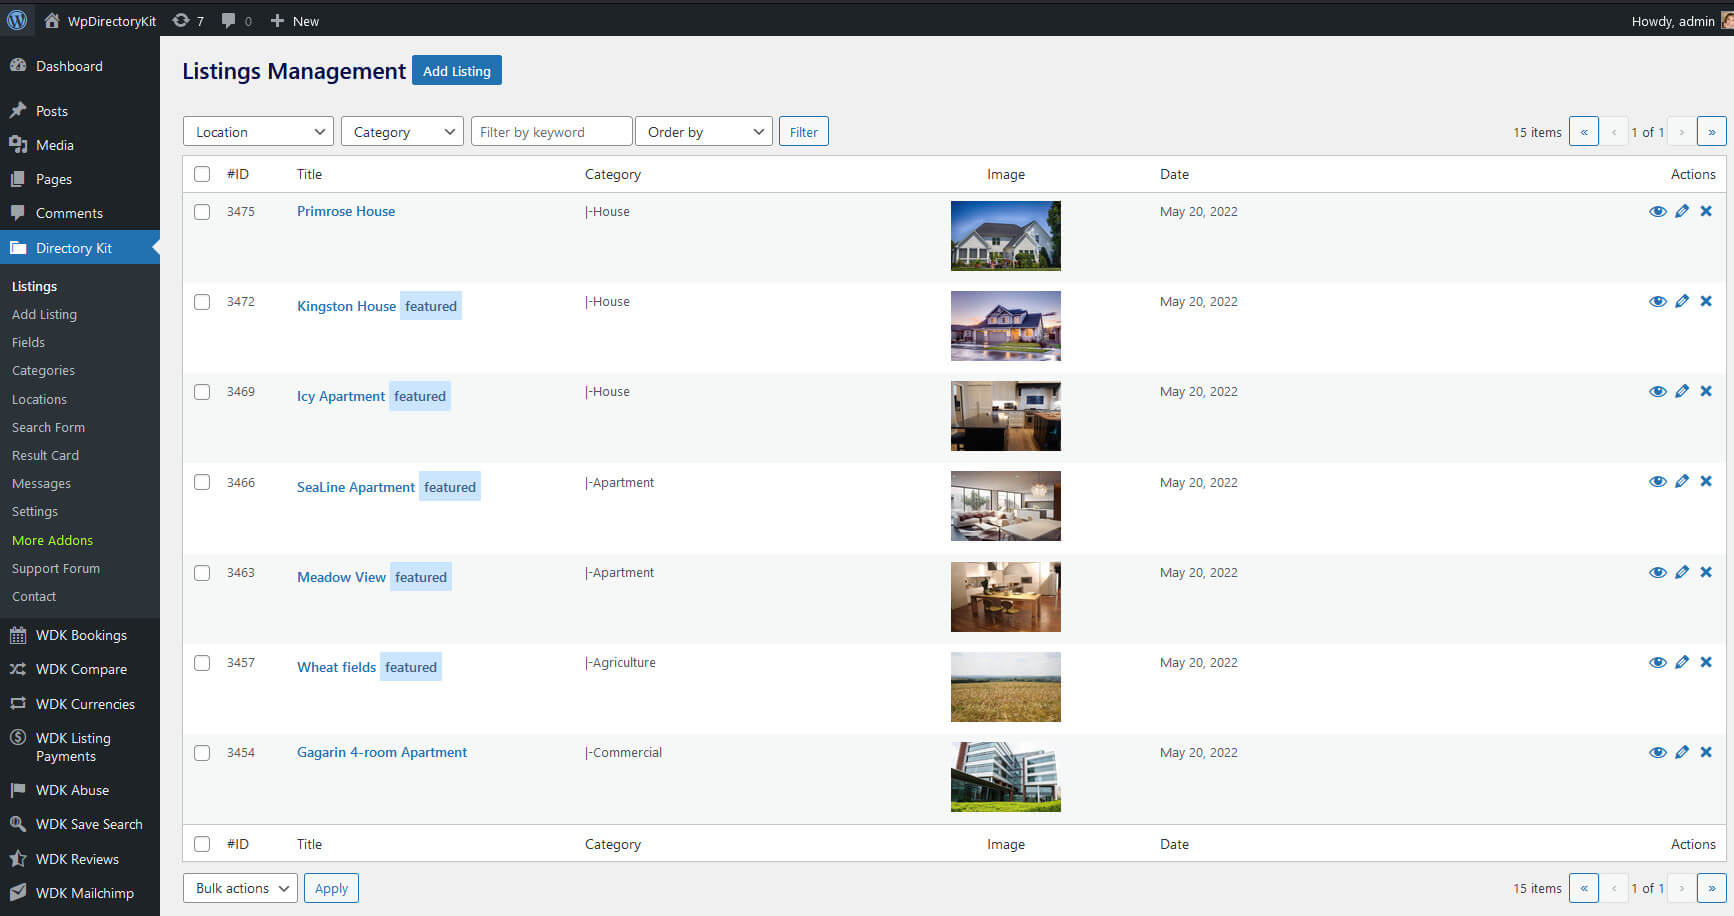This screenshot has width=1734, height=916.
Task: Open More Addons in the sidebar
Action: 52,540
